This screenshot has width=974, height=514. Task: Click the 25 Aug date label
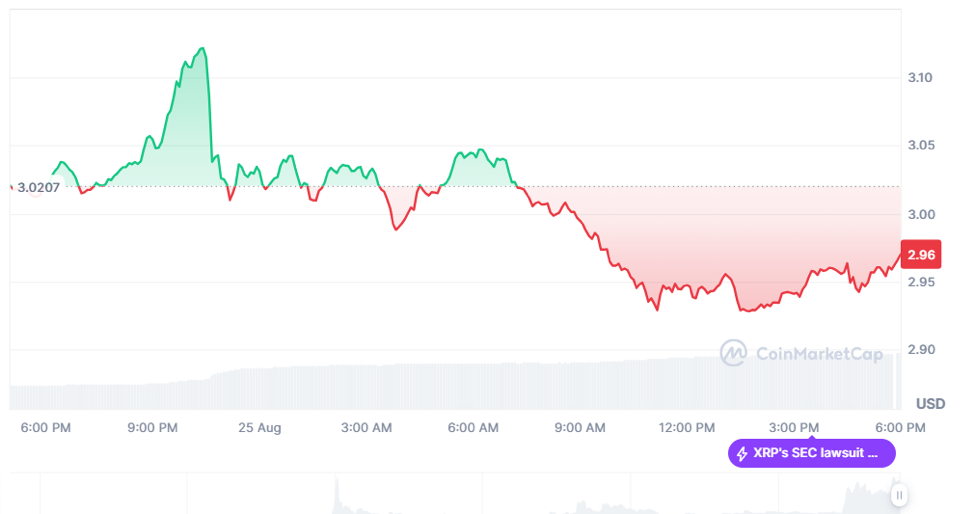[260, 428]
